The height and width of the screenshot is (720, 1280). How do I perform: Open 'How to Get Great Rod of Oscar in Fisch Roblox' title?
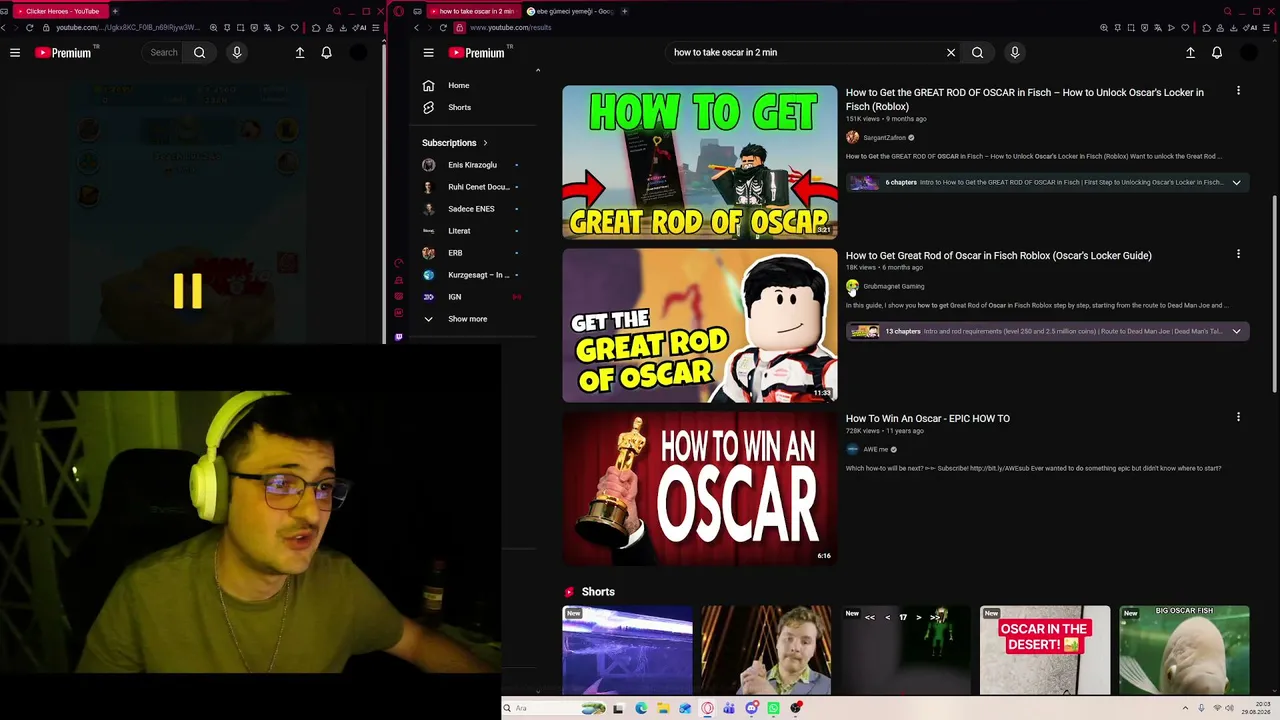(x=999, y=255)
